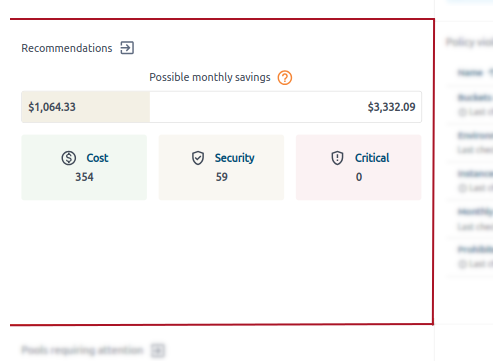Open Recommendations via the arrow icon
493x361 pixels.
click(x=127, y=48)
